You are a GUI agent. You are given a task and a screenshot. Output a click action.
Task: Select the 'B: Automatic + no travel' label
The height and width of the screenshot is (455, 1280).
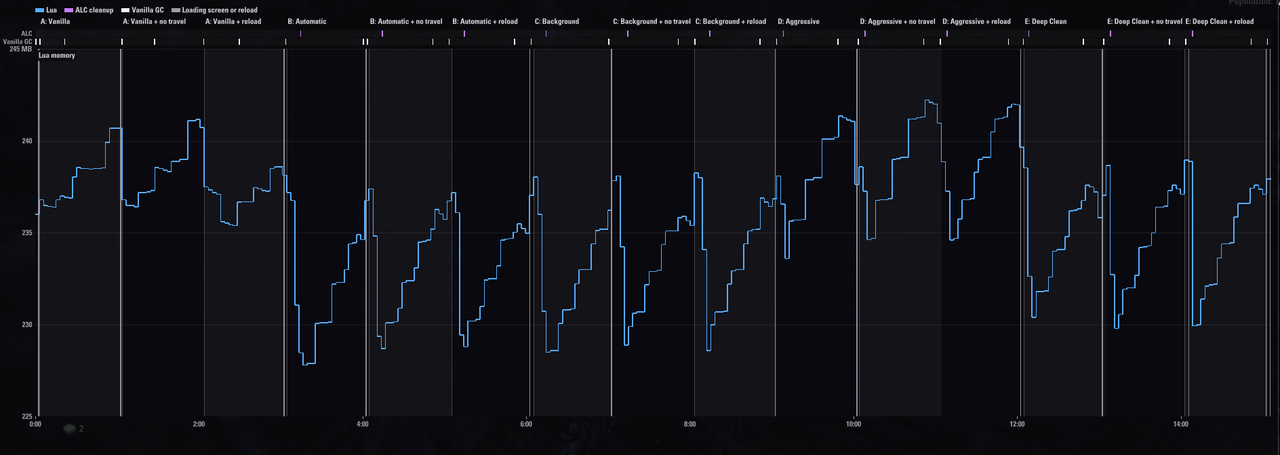coord(406,21)
